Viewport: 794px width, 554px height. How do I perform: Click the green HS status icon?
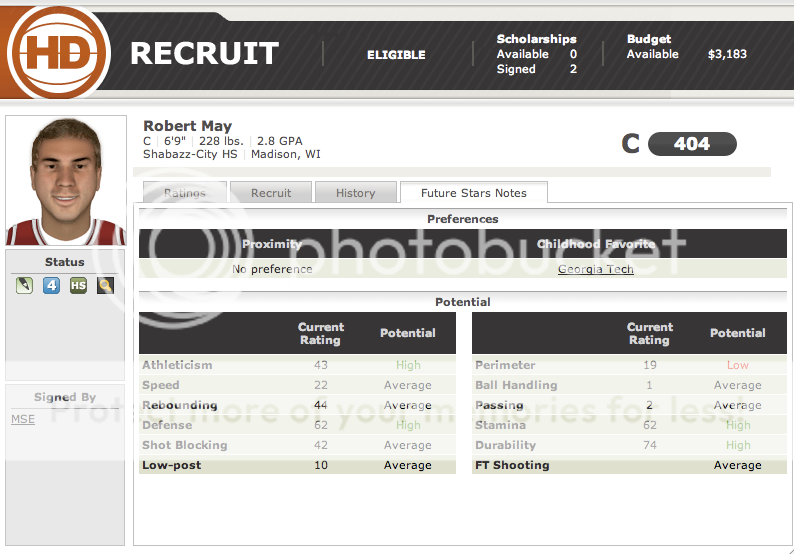78,286
